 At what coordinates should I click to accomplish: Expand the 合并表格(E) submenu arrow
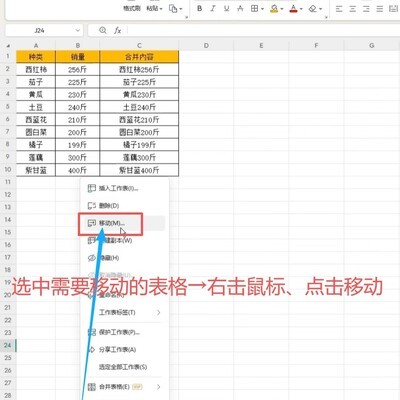click(x=159, y=387)
